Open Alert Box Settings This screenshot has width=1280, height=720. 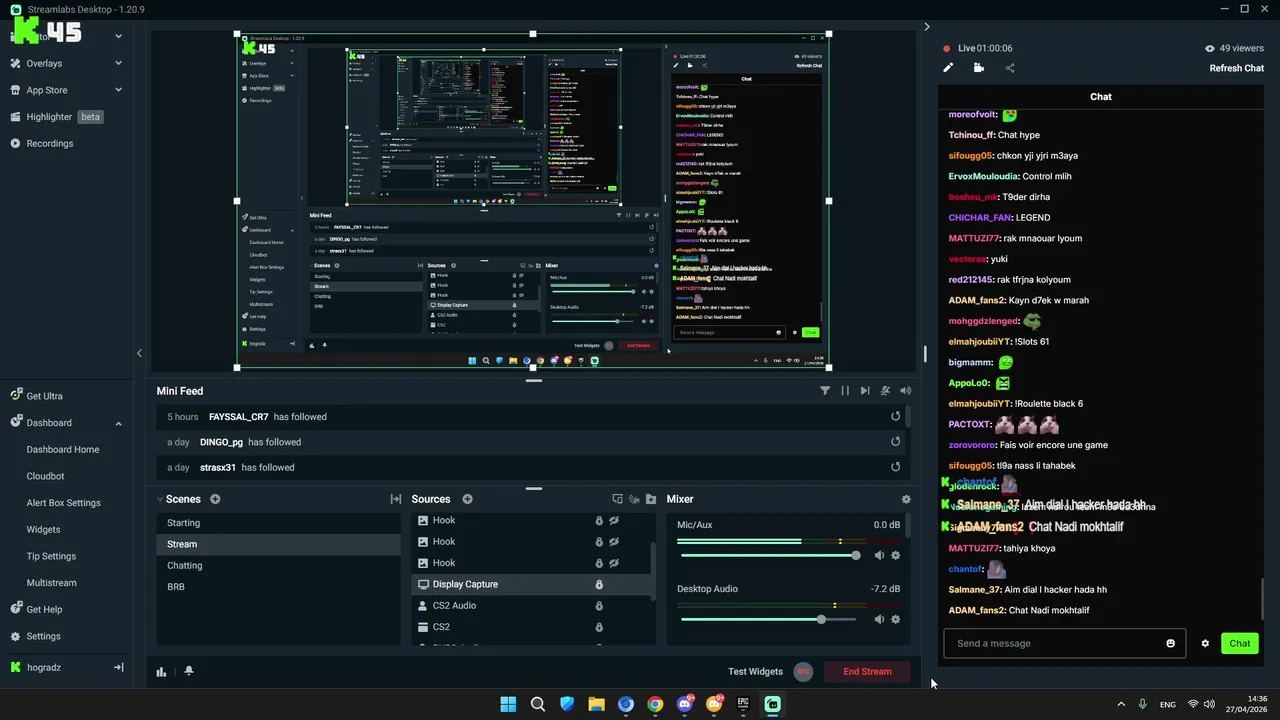(63, 503)
